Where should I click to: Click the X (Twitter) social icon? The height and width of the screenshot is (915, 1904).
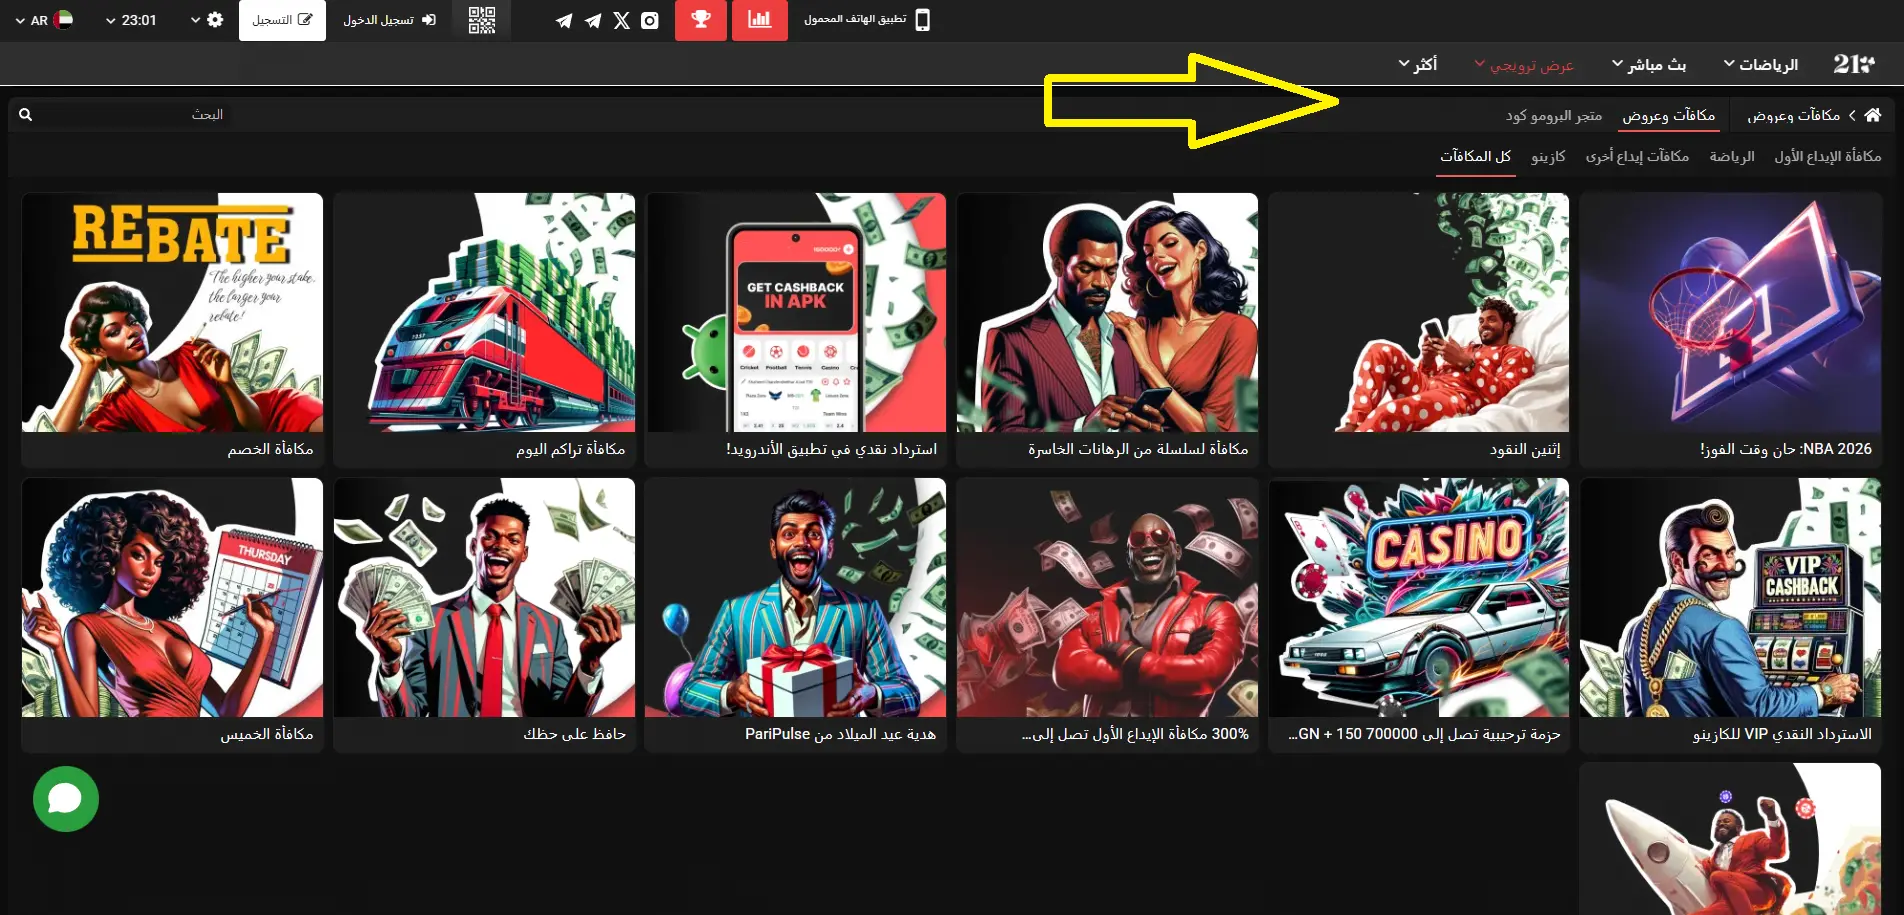pos(621,21)
